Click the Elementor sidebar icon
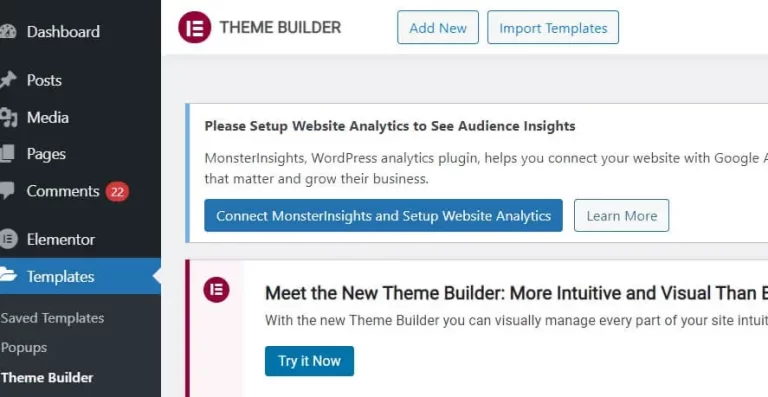The height and width of the screenshot is (397, 768). click(8, 239)
